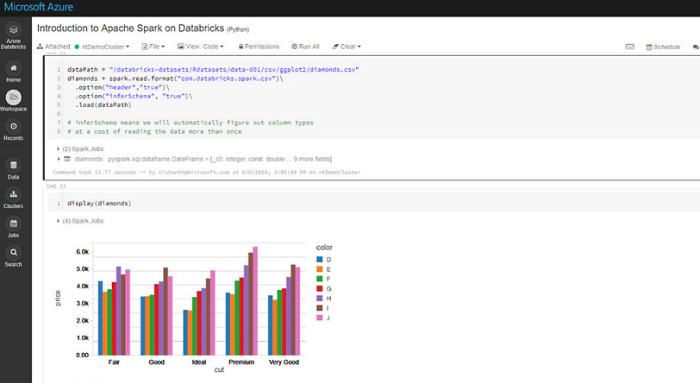Select legend color swatch I
Screen dimensions: 700x383
pyautogui.click(x=320, y=308)
